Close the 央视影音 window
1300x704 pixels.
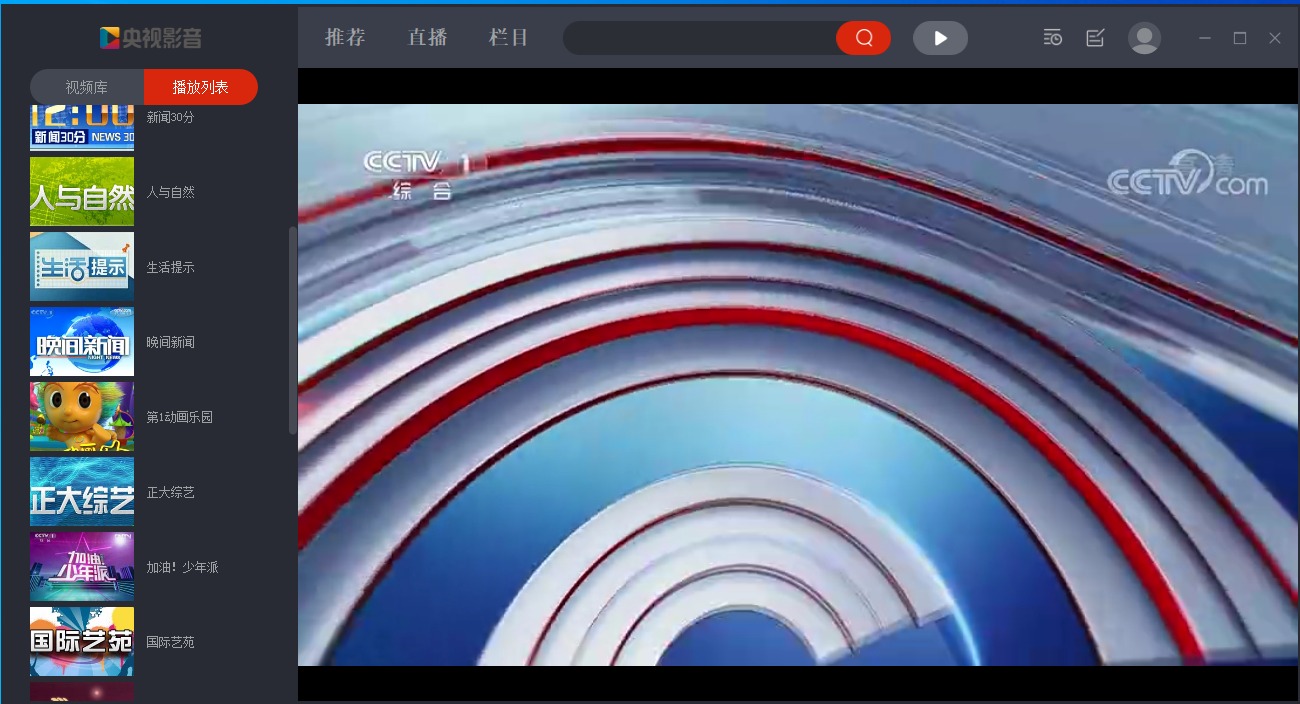point(1275,38)
